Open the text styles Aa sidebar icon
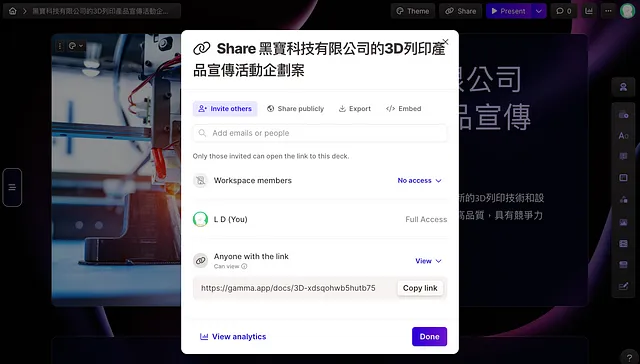The height and width of the screenshot is (364, 640). (x=623, y=135)
